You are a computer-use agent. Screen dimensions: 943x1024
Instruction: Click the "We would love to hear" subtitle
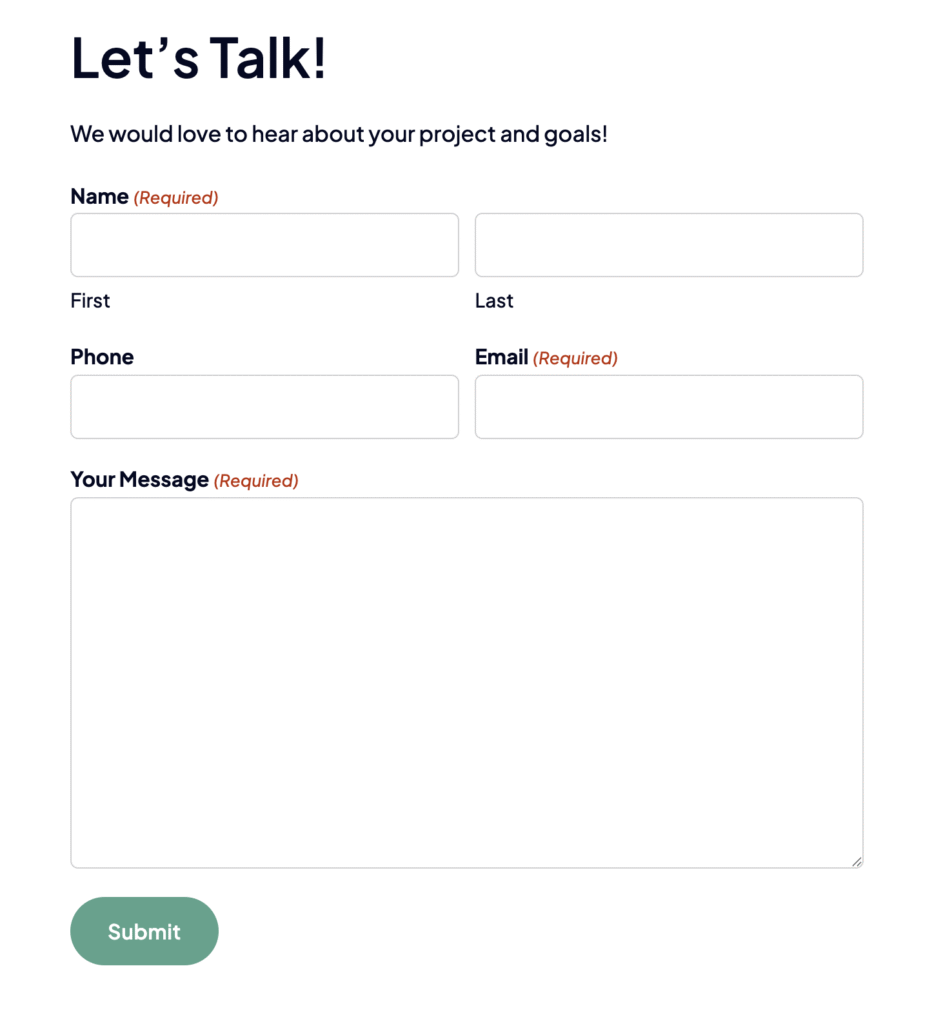point(338,134)
